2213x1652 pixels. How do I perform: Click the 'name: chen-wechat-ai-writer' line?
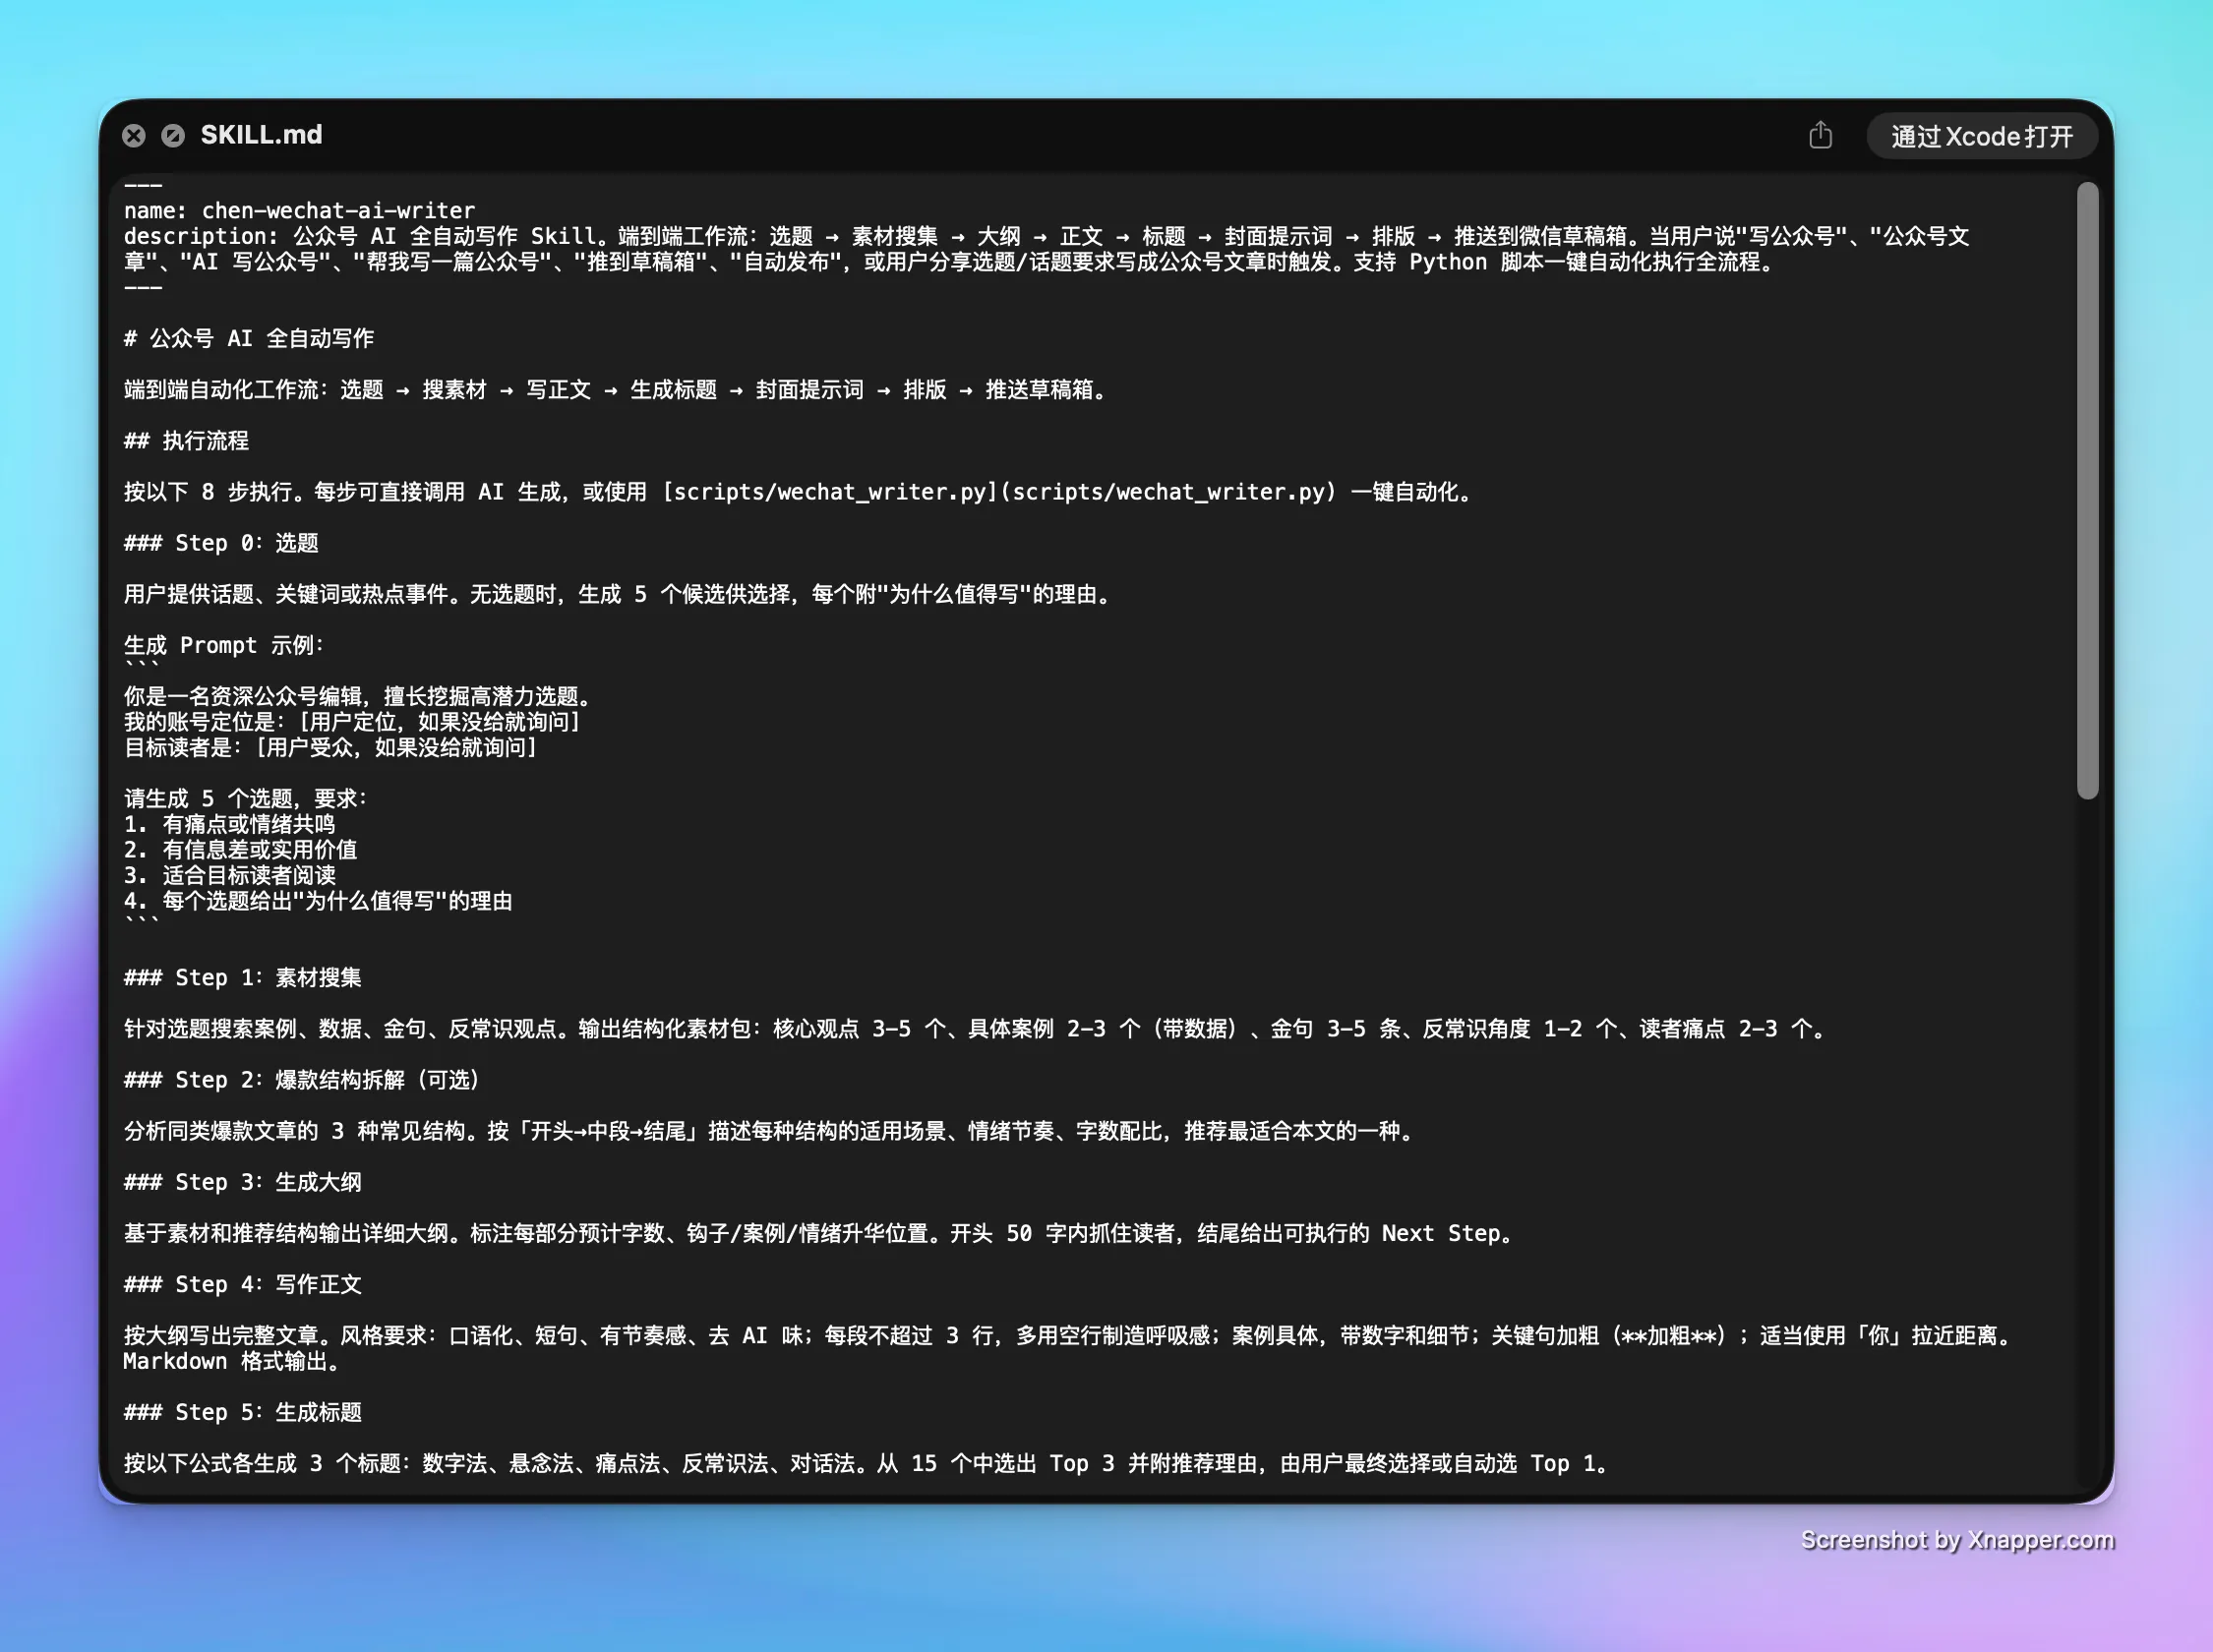(x=299, y=211)
